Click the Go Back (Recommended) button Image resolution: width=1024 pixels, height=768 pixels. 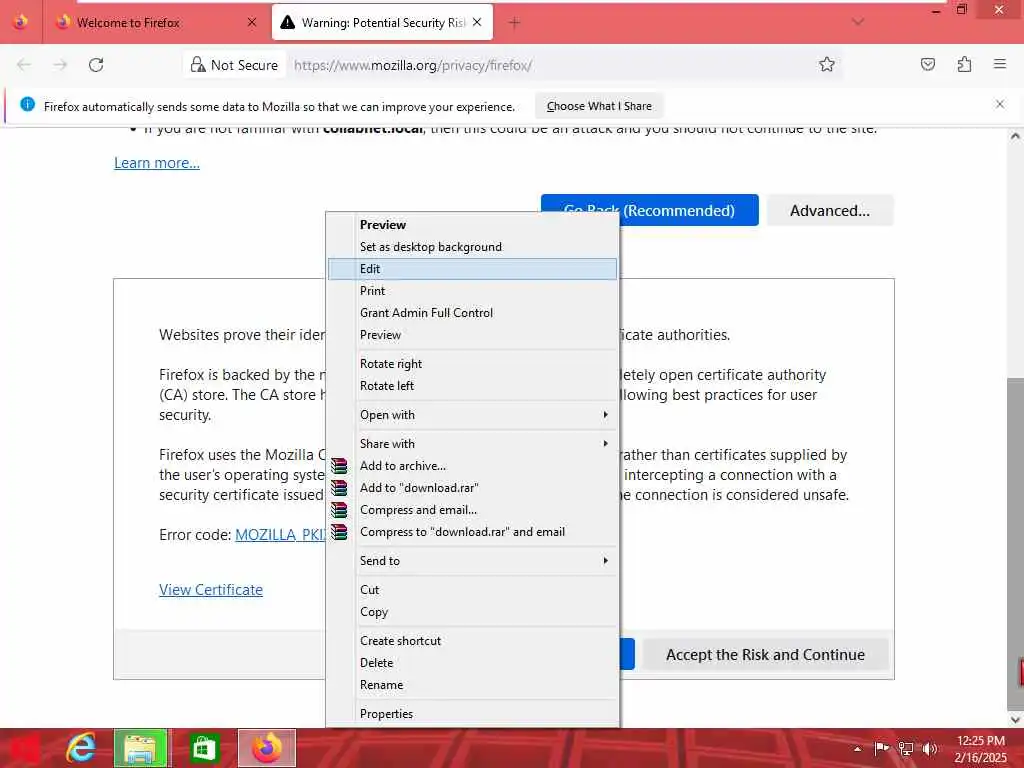tap(689, 210)
